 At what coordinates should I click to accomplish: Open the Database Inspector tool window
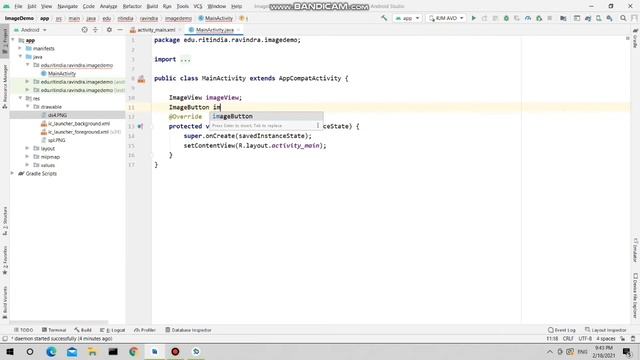click(x=188, y=330)
